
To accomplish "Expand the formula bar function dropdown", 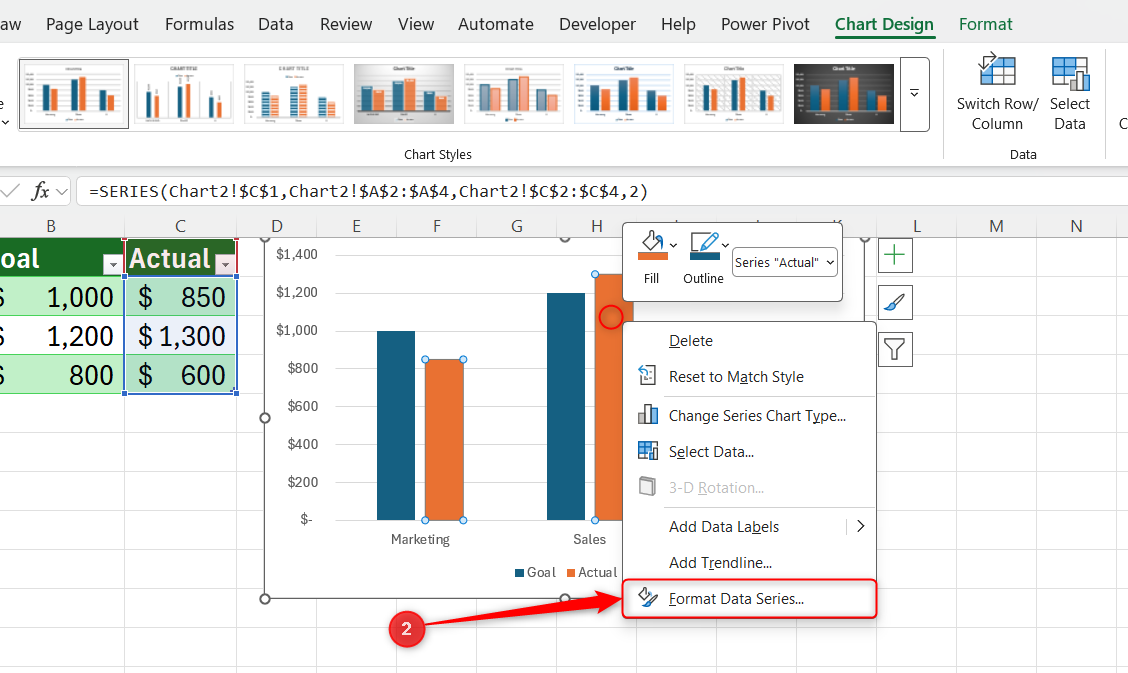I will point(62,191).
